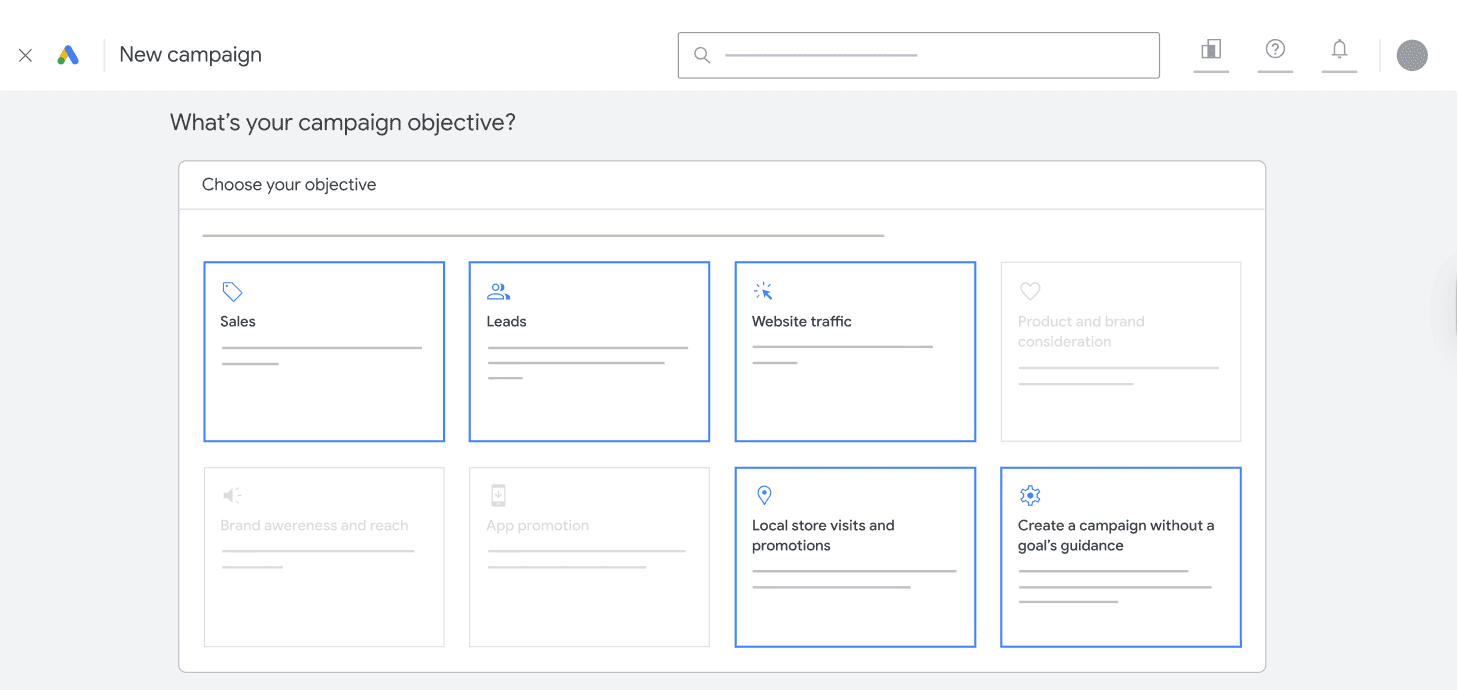Choose Create a campaign without goal's guidance
Image resolution: width=1459 pixels, height=690 pixels.
coord(1120,557)
